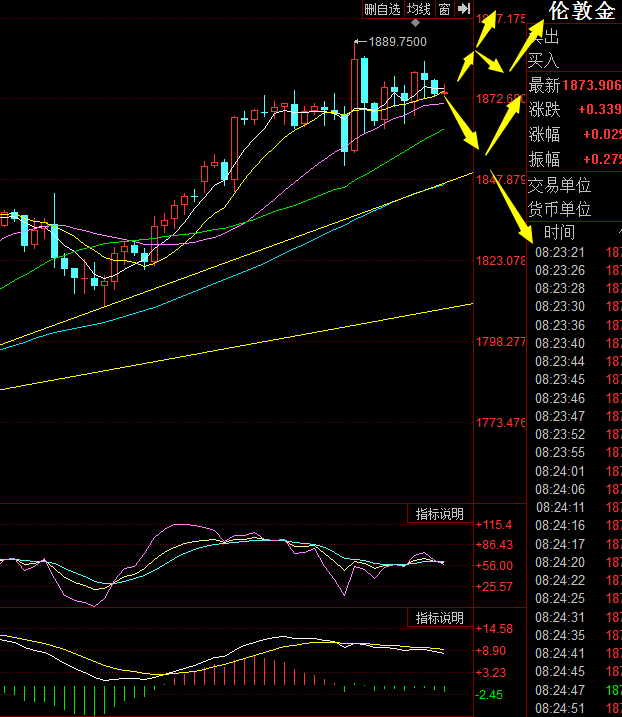Click the 买入 row in quote panel
Screen dimensions: 622x717
pos(574,60)
